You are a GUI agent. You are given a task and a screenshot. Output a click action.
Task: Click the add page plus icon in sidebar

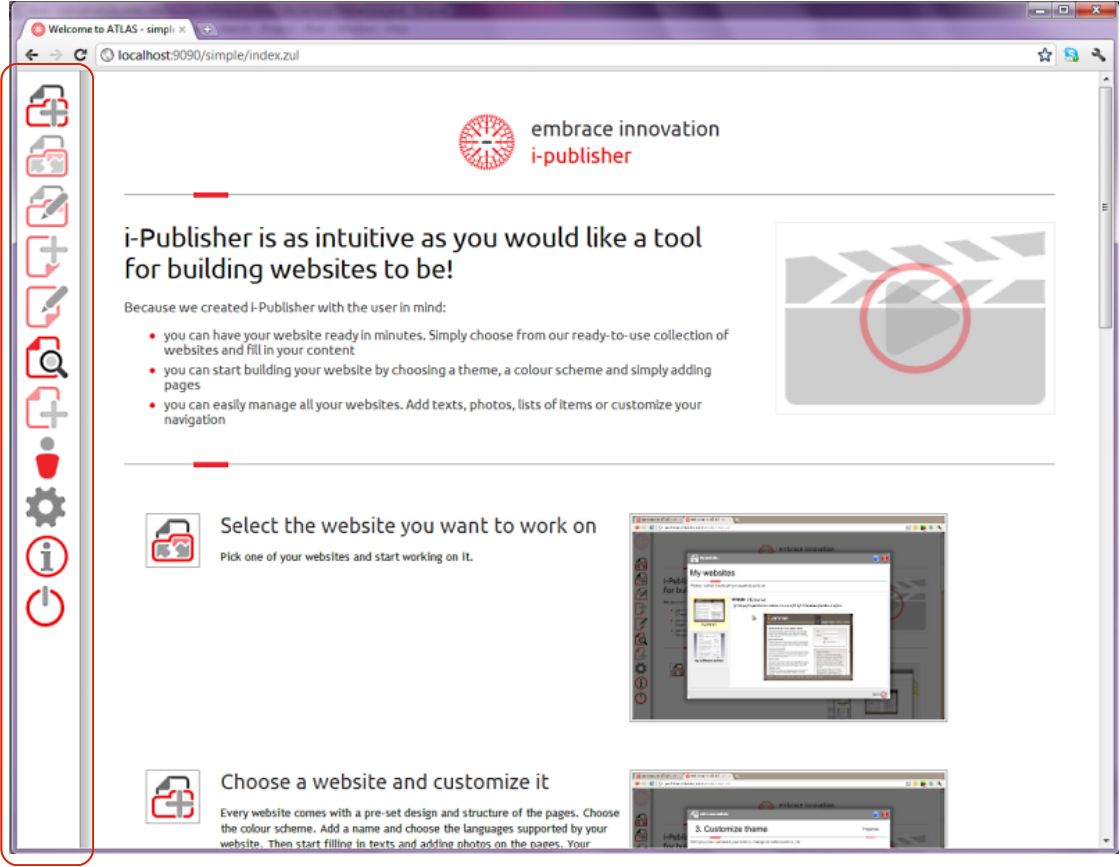pos(47,256)
